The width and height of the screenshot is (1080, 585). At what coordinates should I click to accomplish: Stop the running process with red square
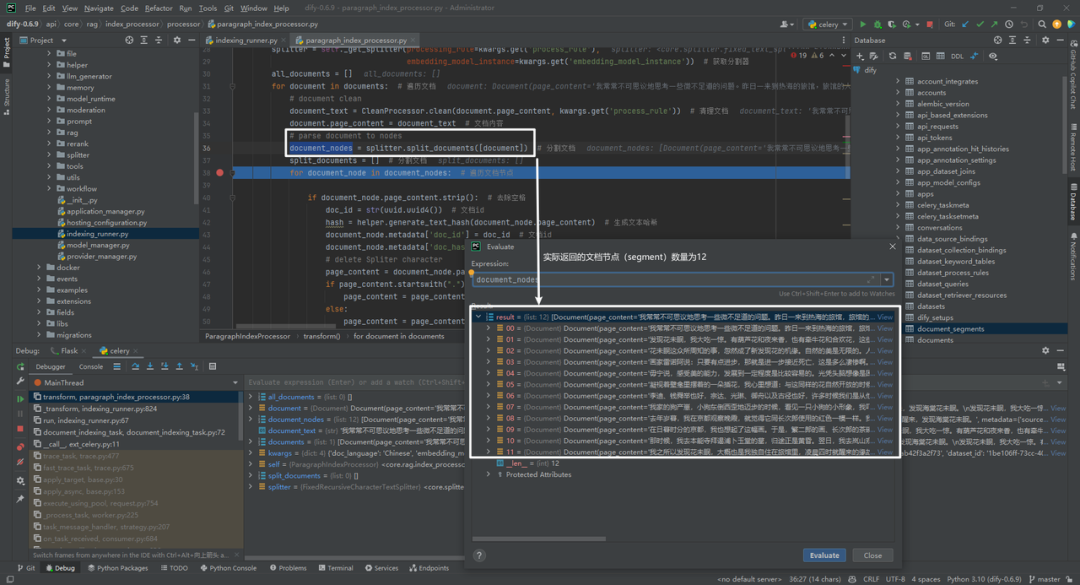[930, 24]
